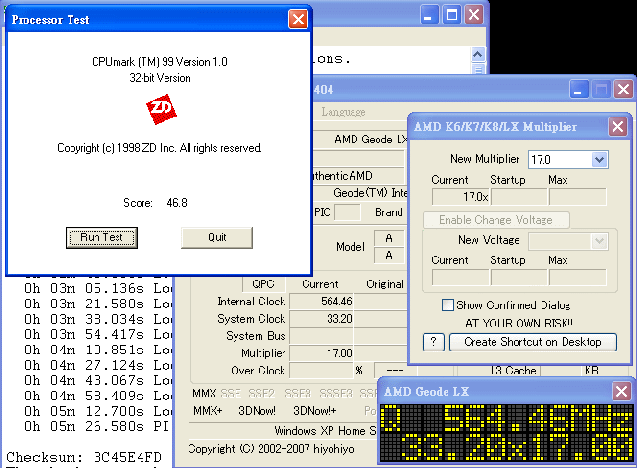The height and width of the screenshot is (468, 637).
Task: Close the AMD K6/K7/K8/LX Multiplier window
Action: (618, 127)
